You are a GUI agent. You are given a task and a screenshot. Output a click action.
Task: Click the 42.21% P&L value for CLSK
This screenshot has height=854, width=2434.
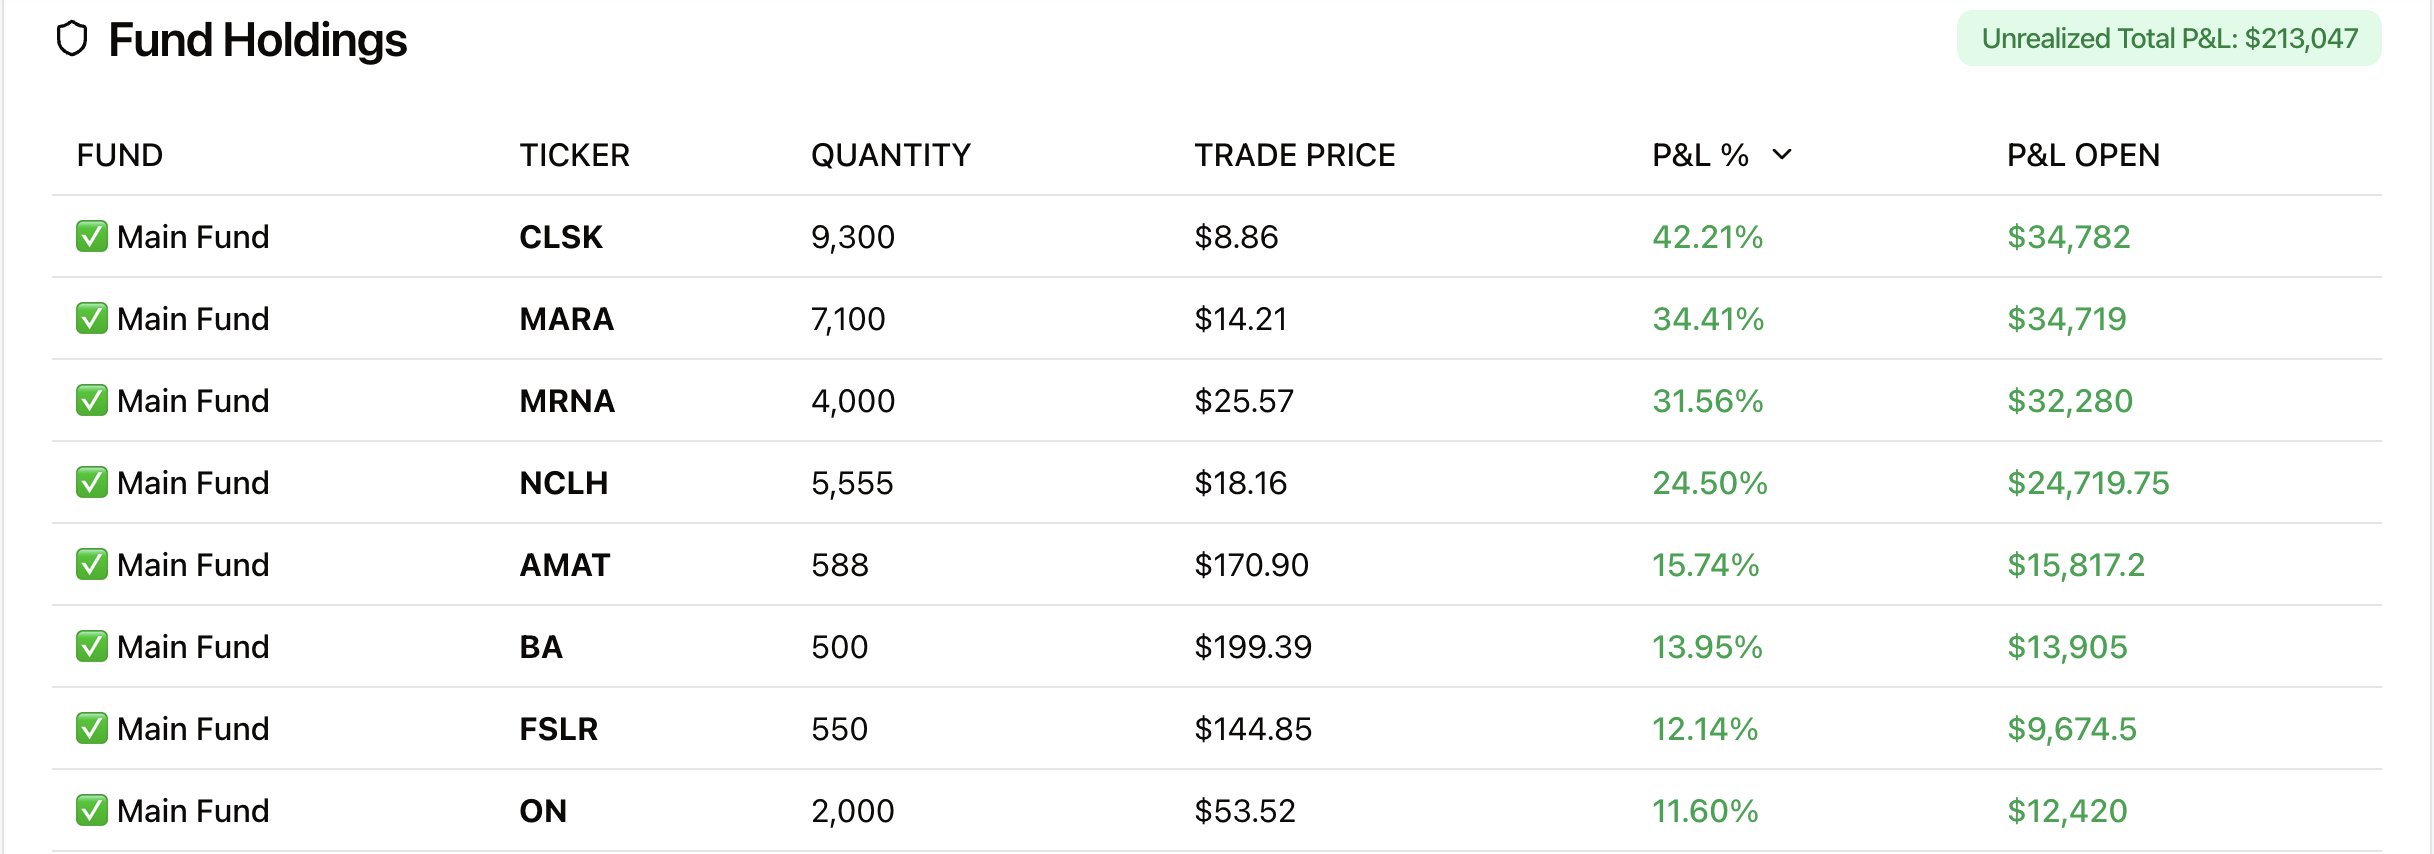(x=1707, y=237)
